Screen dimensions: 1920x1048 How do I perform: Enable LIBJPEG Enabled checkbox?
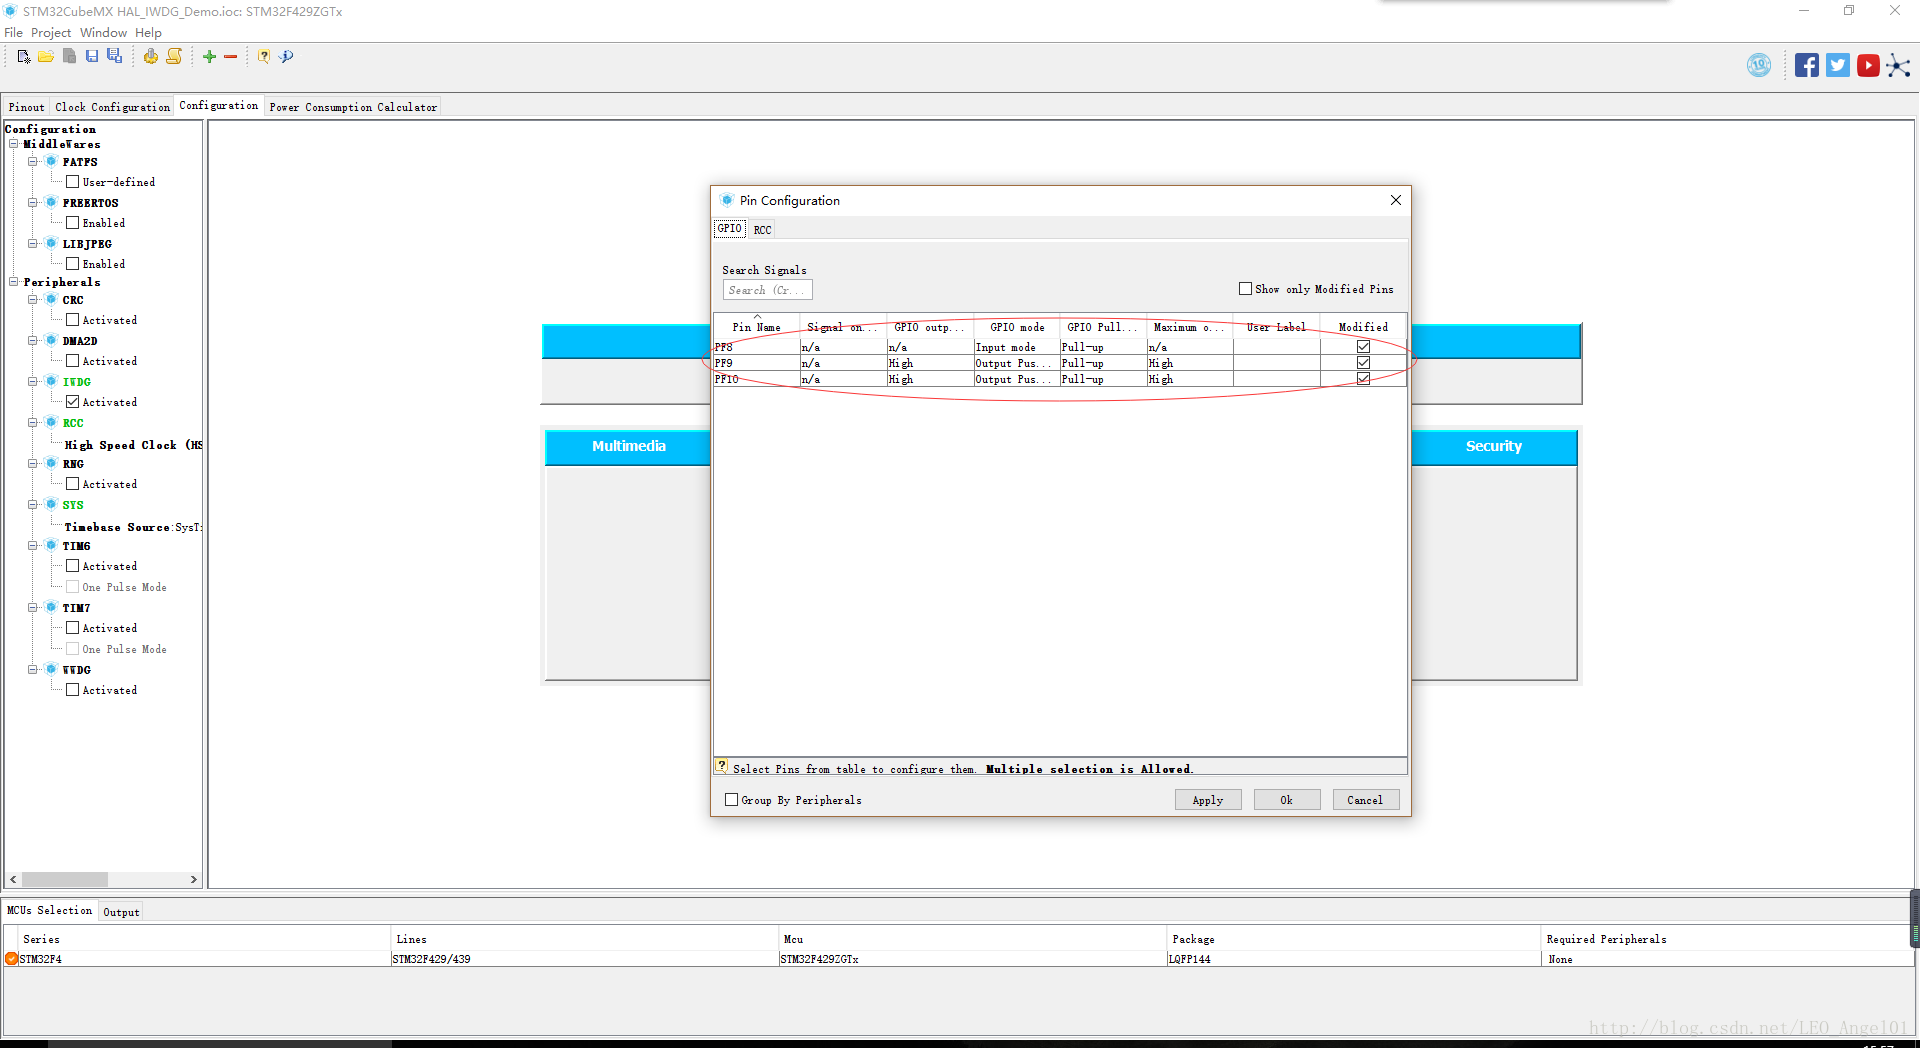[x=72, y=263]
